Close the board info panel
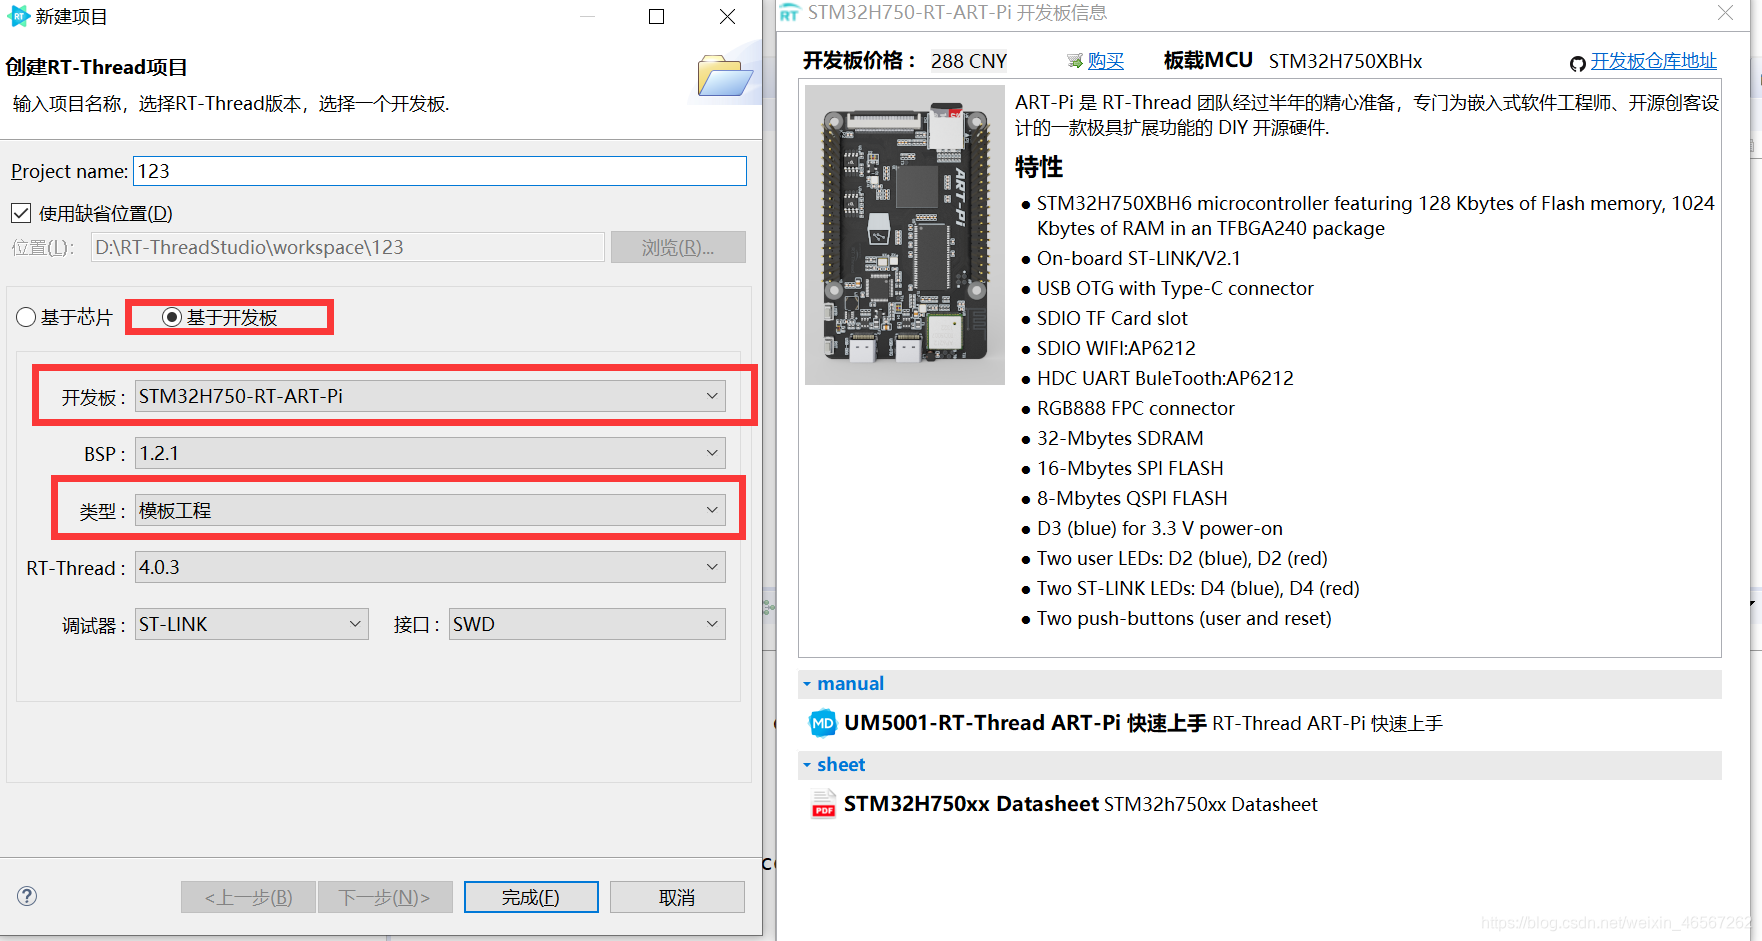Viewport: 1762px width, 941px height. (x=1725, y=12)
